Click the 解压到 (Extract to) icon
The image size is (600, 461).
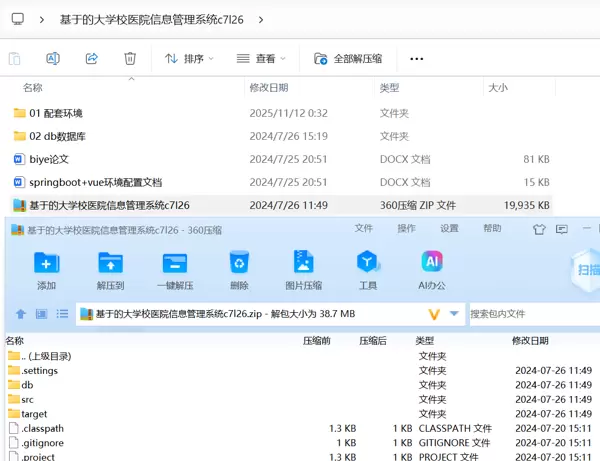[x=110, y=264]
